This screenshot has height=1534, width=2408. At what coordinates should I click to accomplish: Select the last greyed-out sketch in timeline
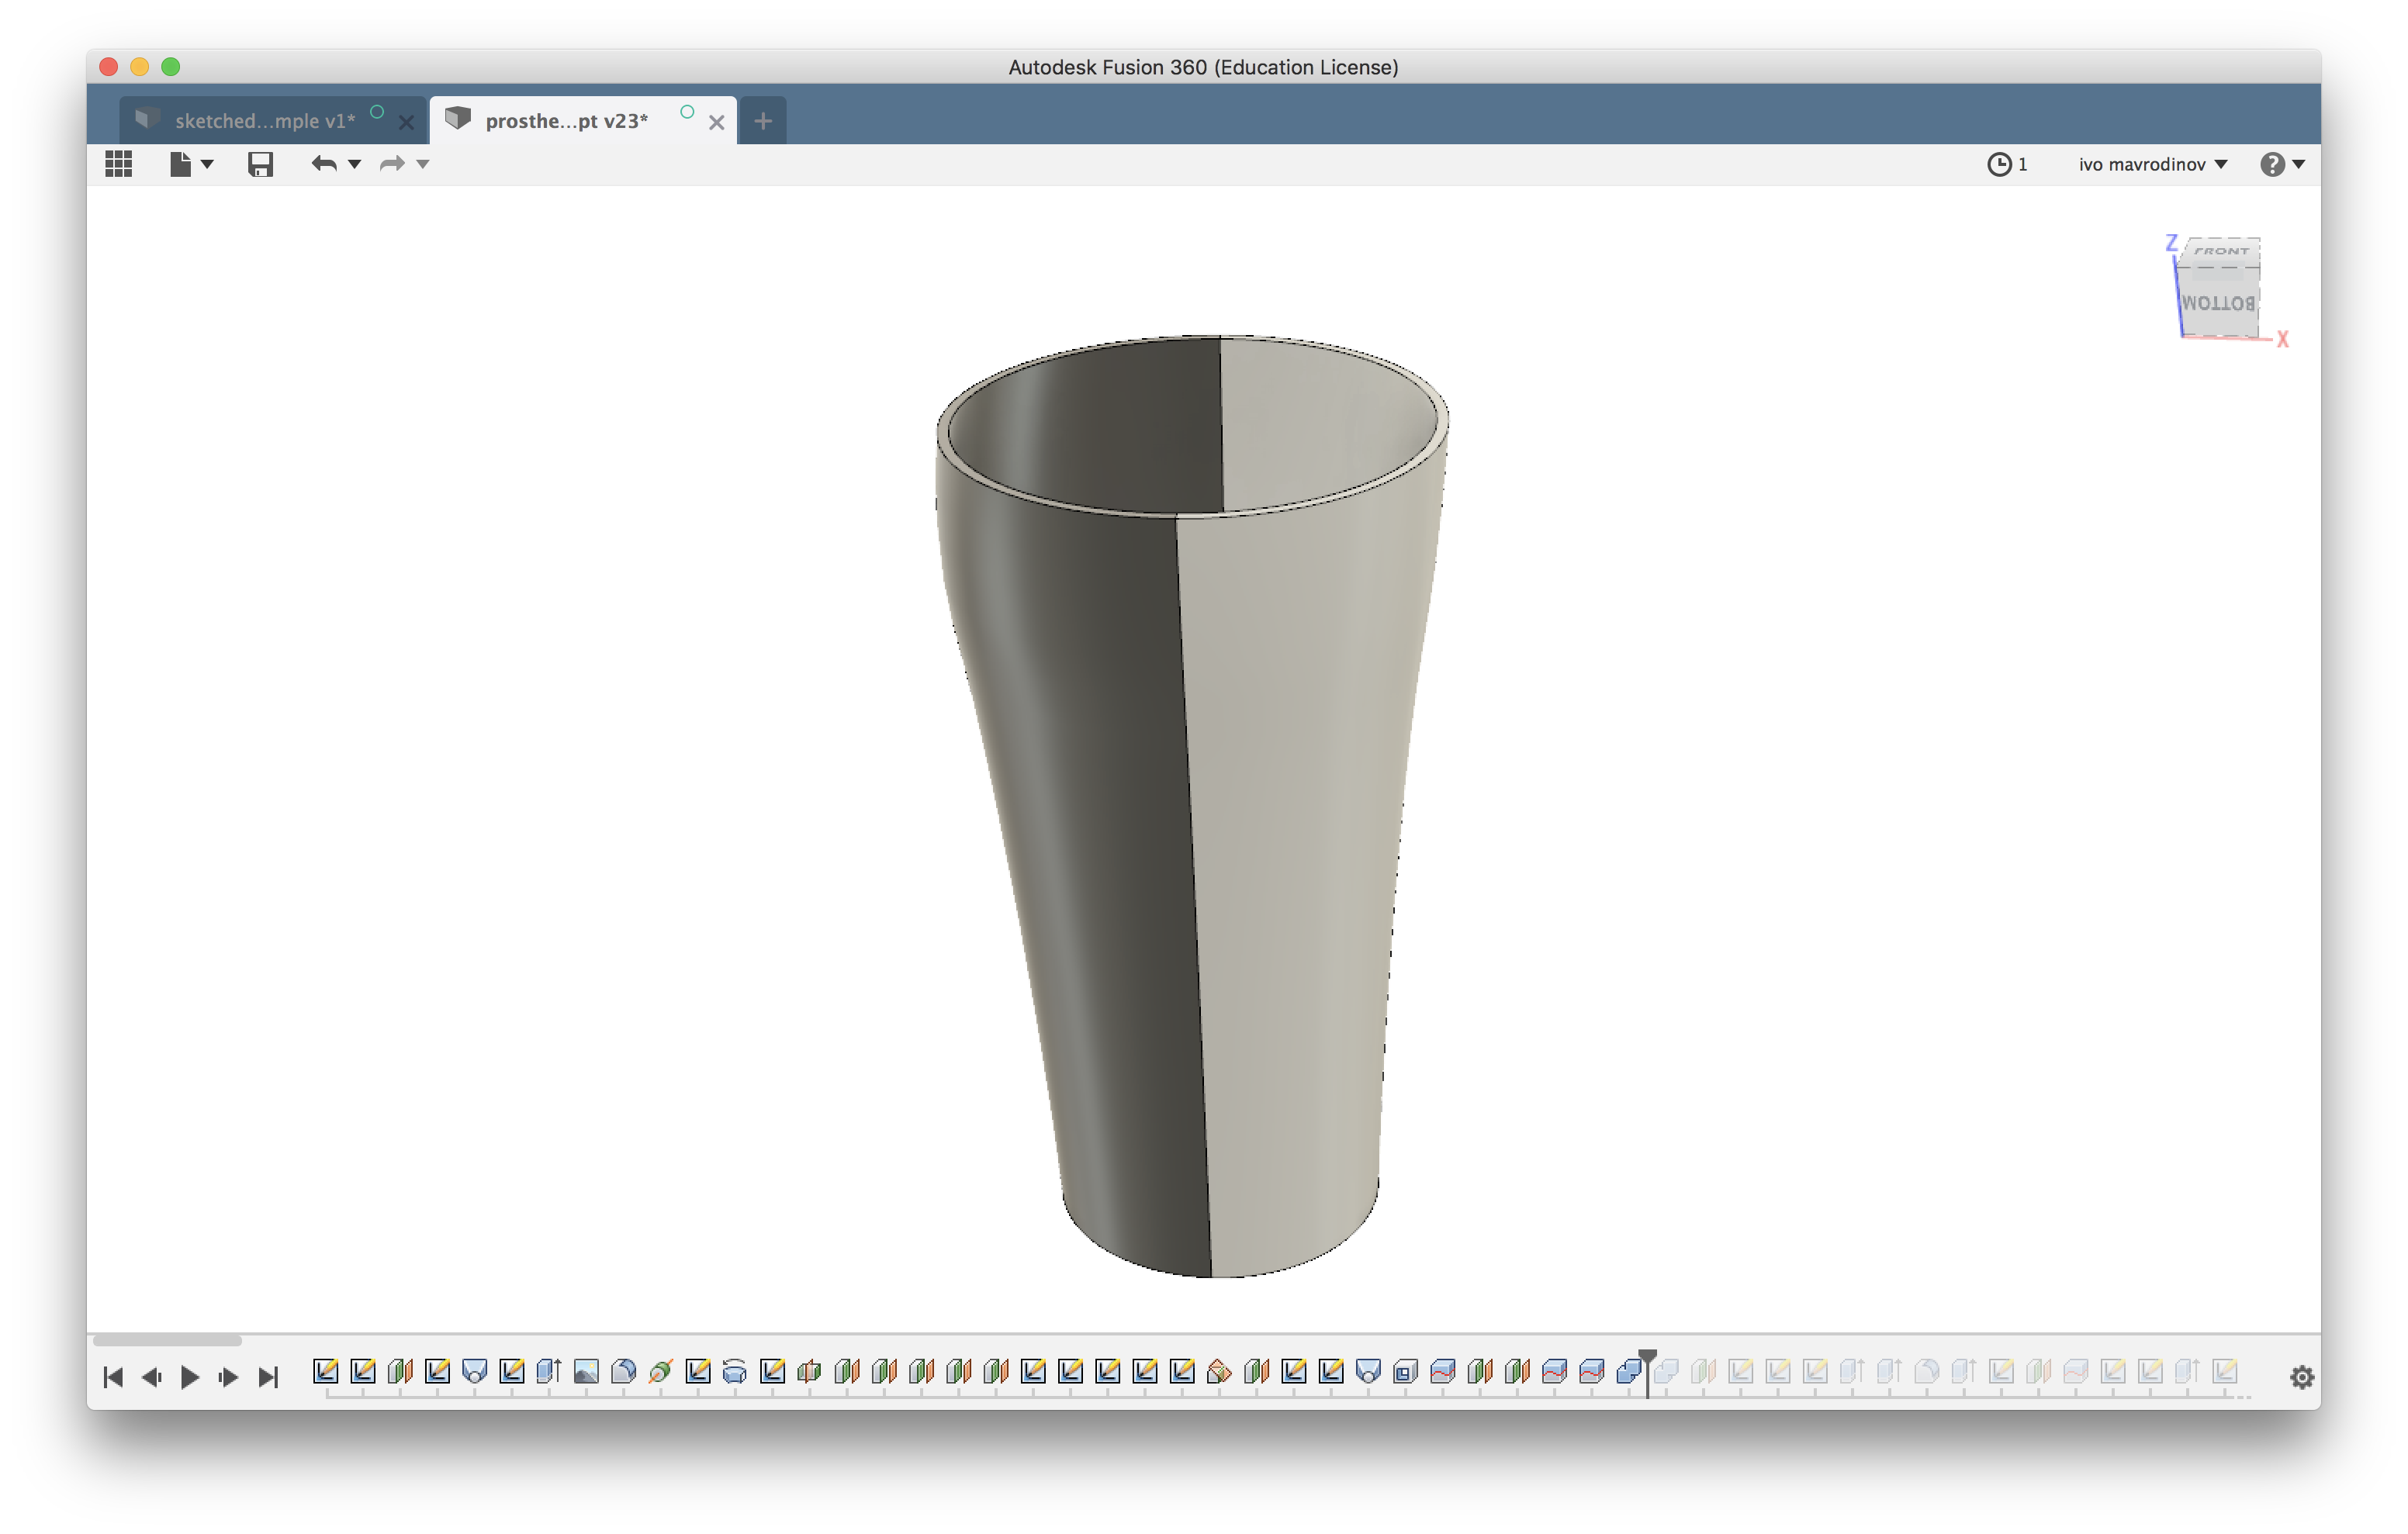pos(2224,1371)
